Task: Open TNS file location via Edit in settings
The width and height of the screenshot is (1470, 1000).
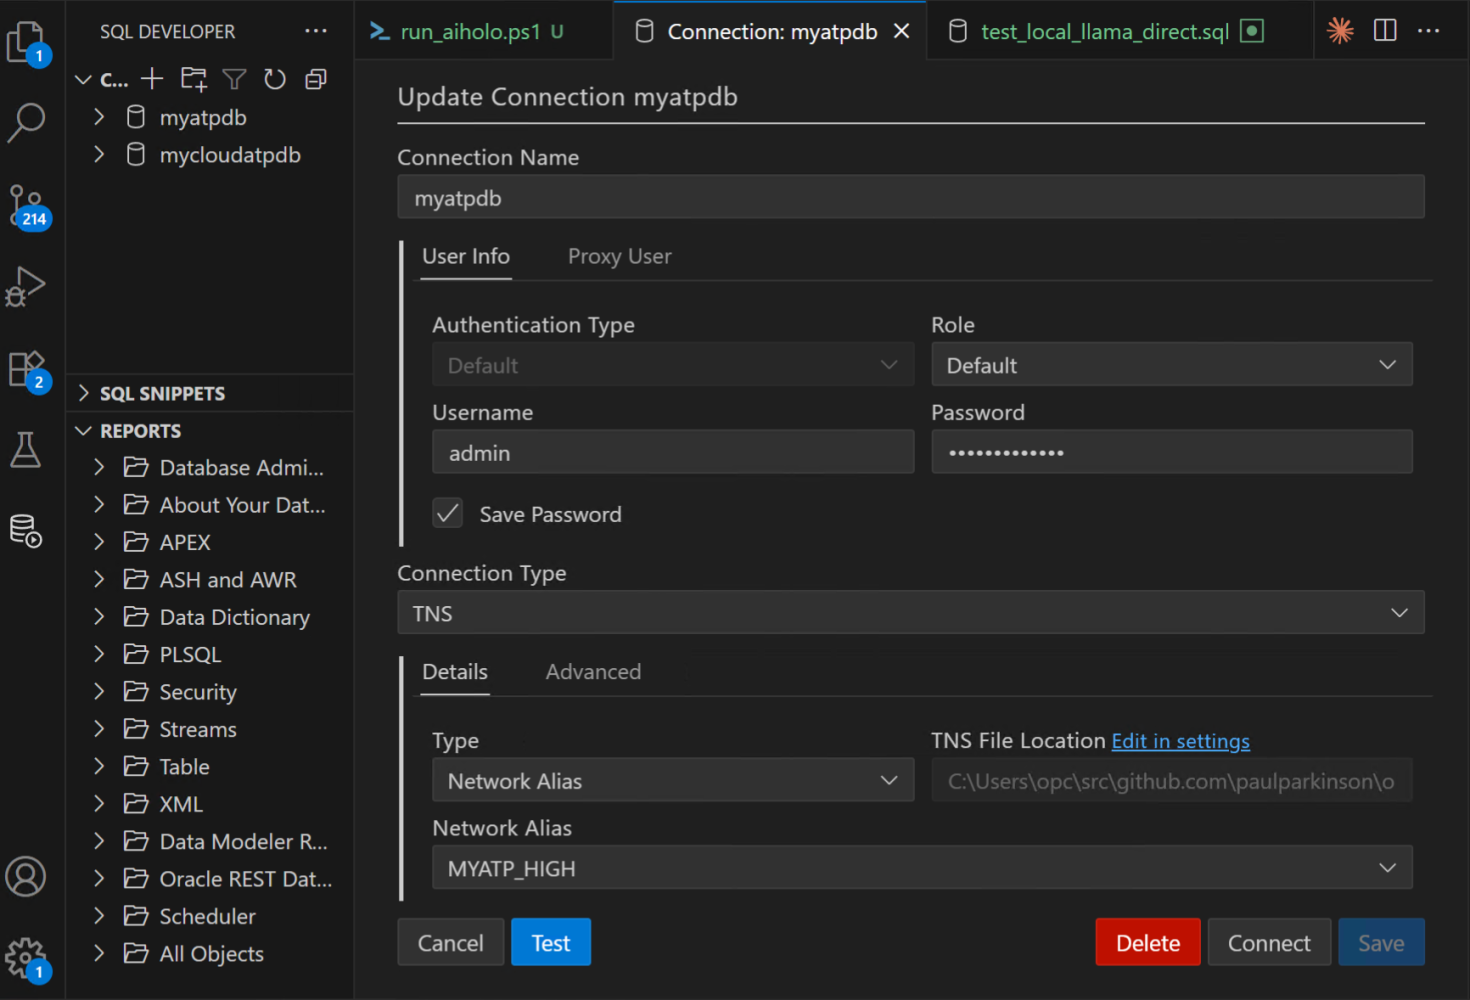Action: click(x=1180, y=741)
